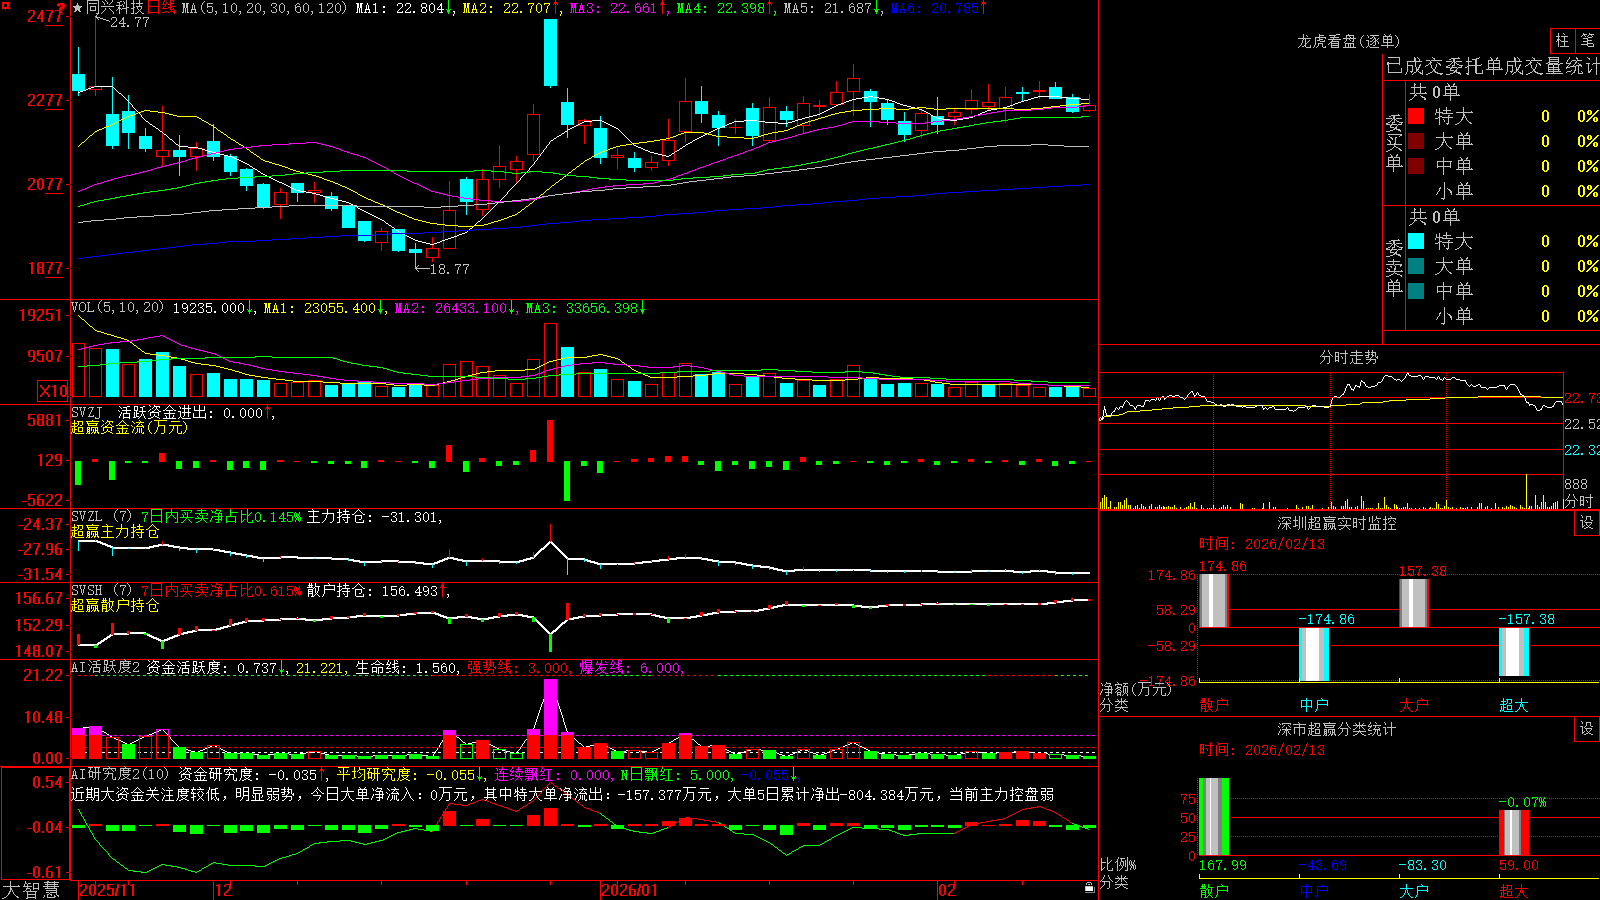Click the X10 volume scale marker
Viewport: 1600px width, 900px height.
coord(53,391)
